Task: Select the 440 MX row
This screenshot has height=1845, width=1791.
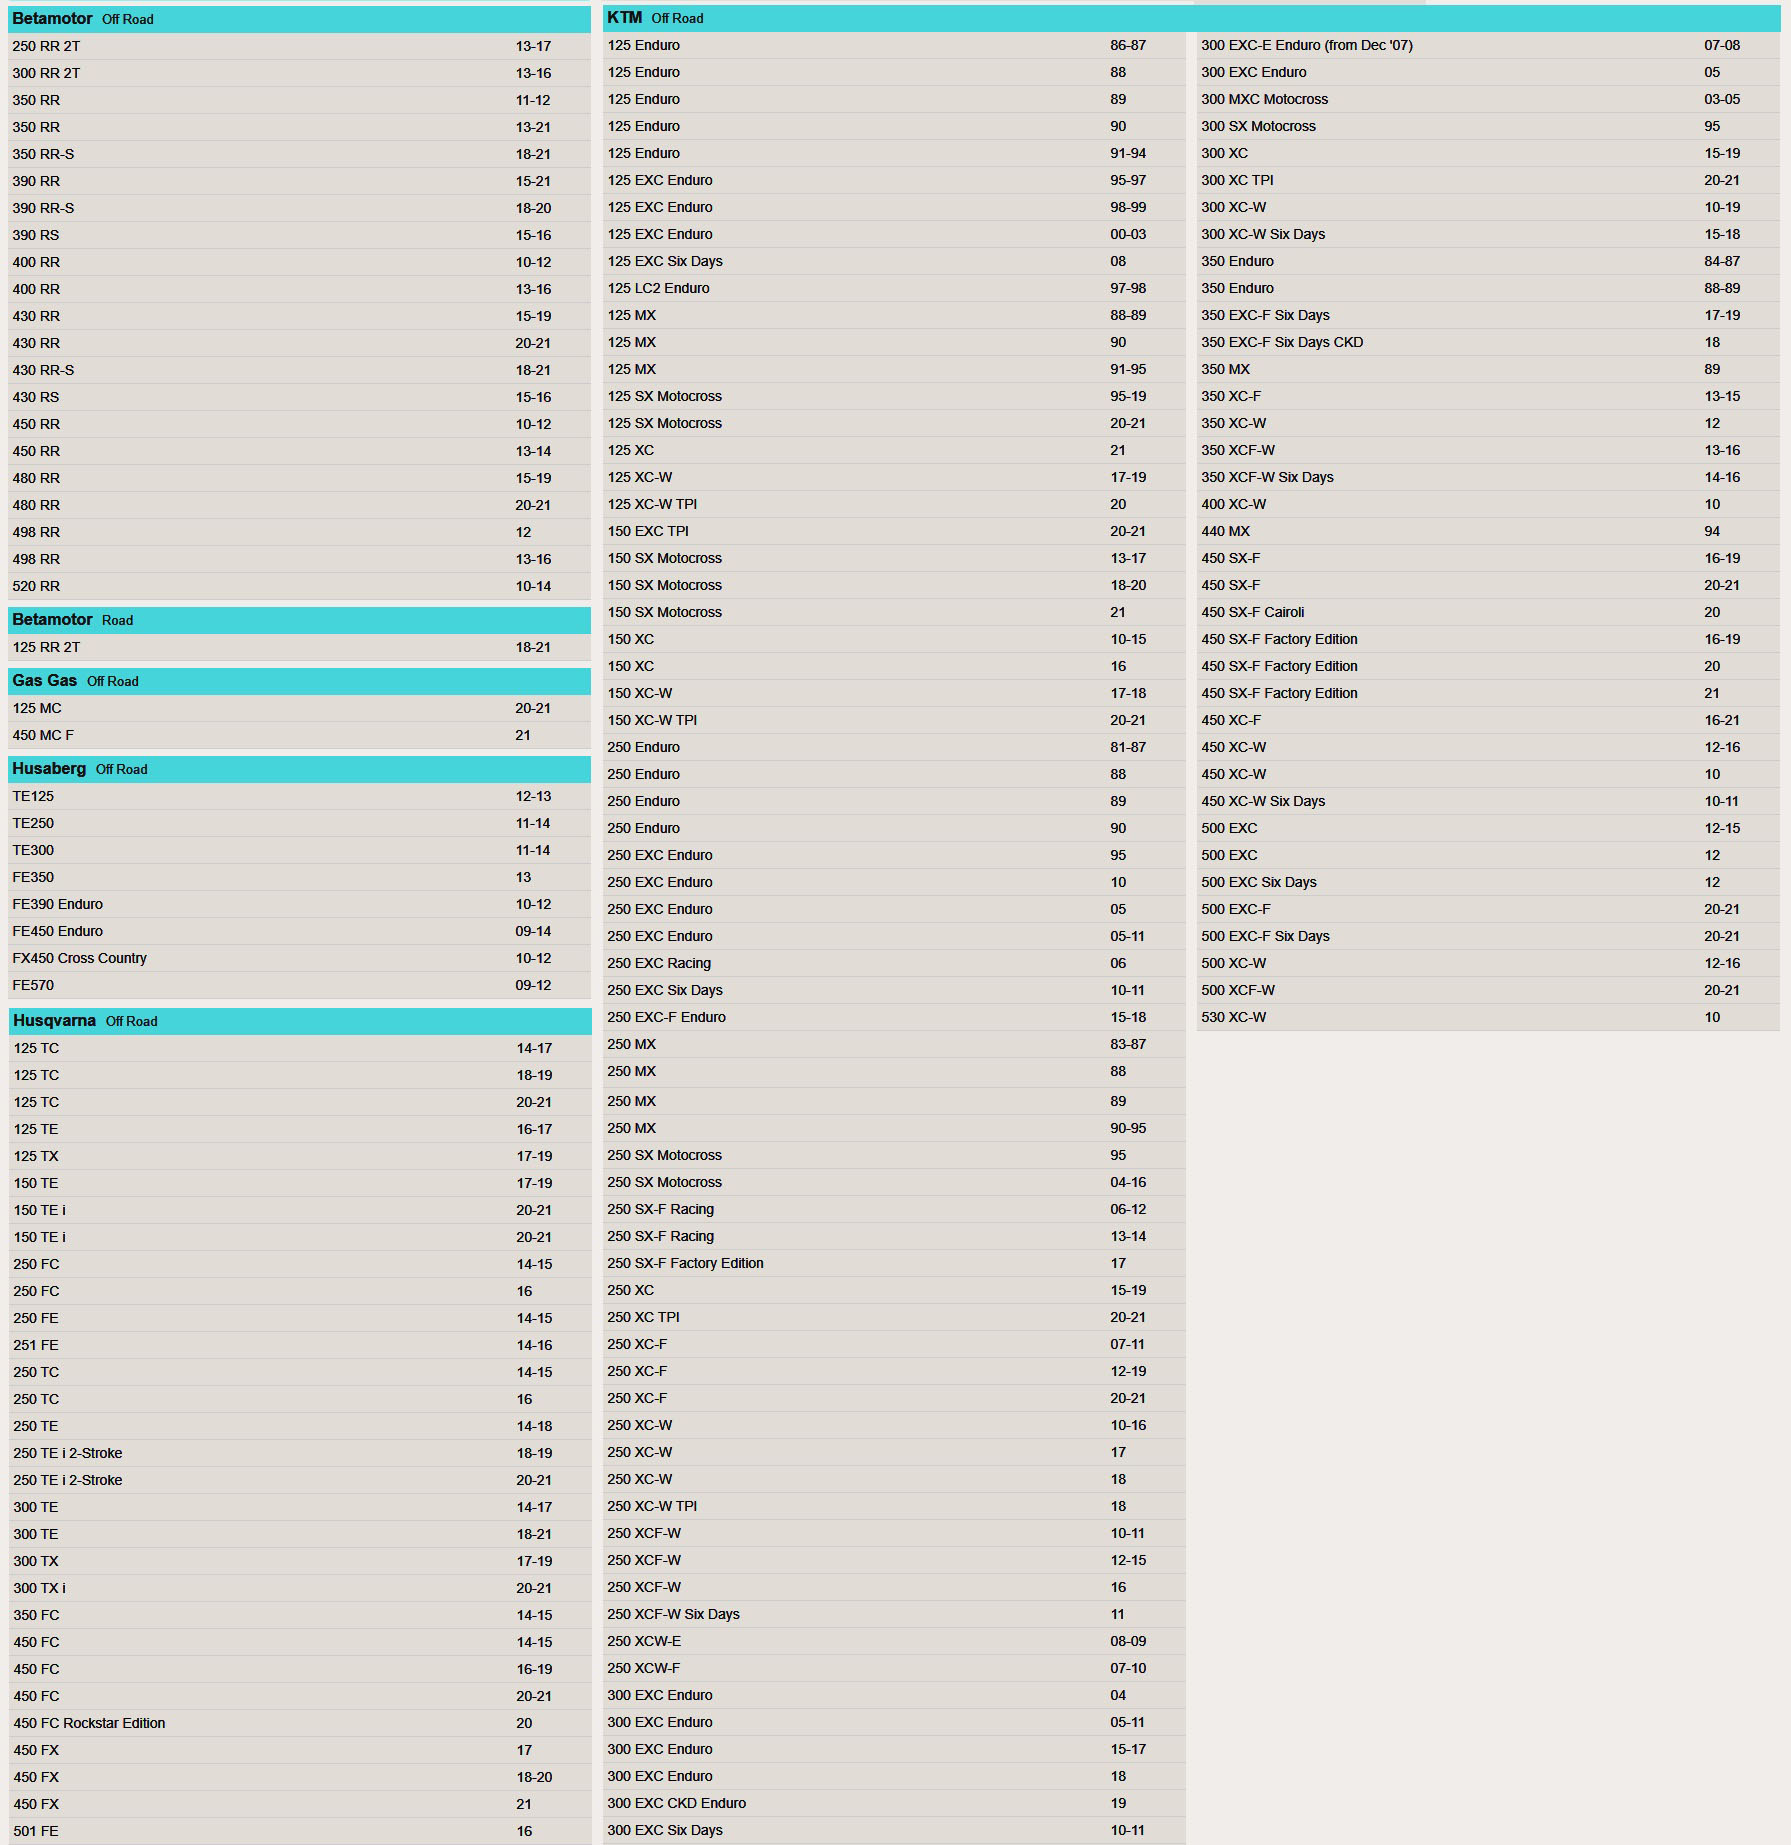Action: point(1488,531)
